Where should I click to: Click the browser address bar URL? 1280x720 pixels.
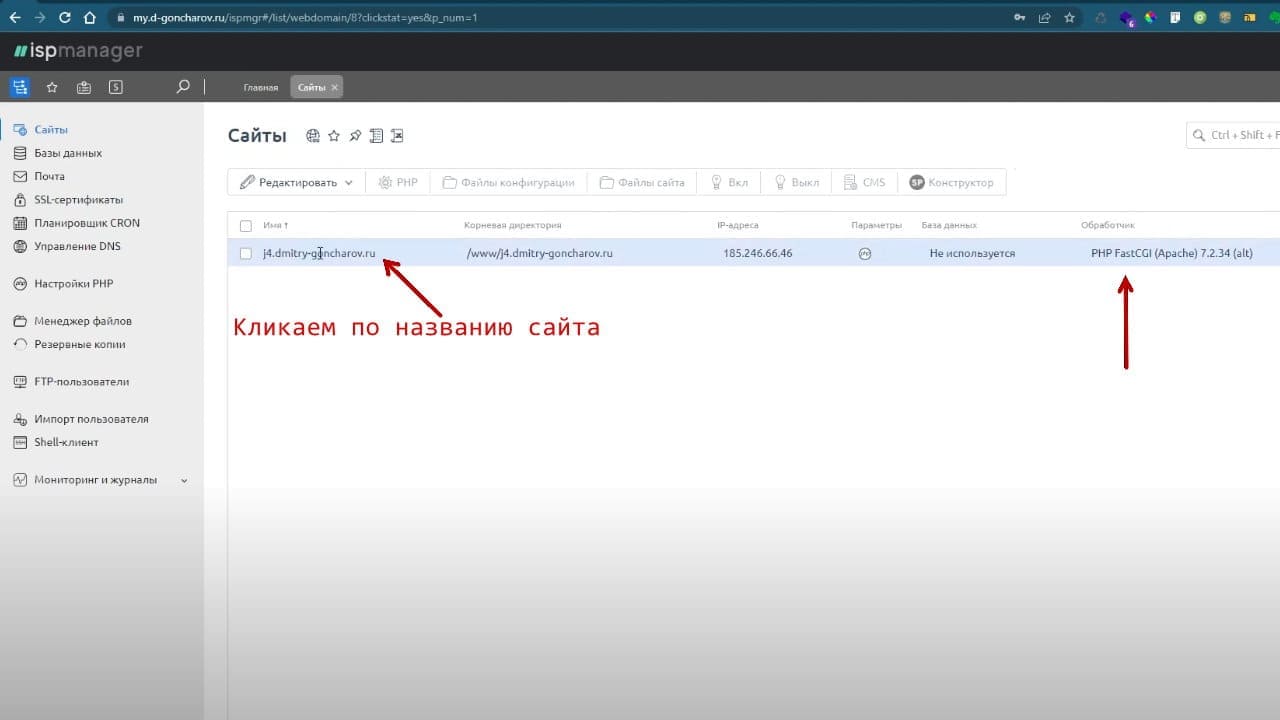[x=305, y=18]
